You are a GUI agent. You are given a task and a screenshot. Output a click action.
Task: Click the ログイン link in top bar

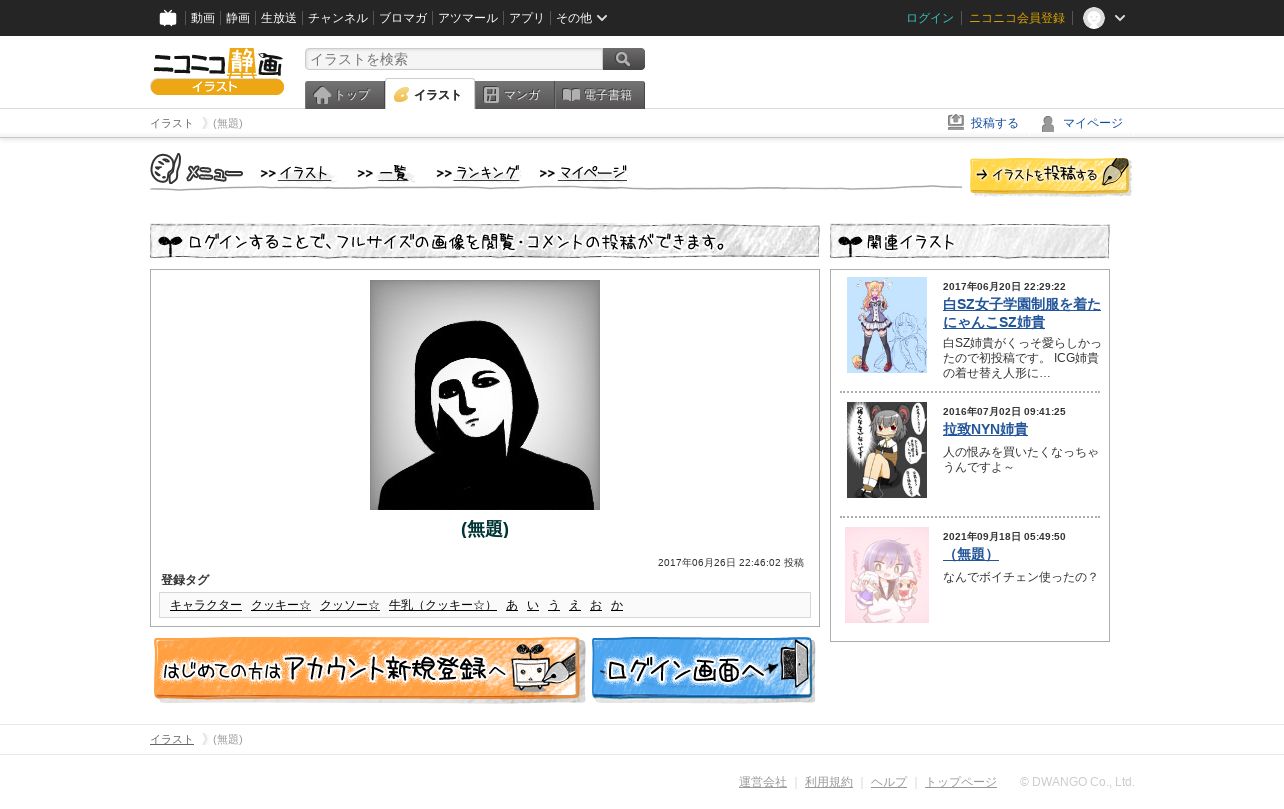(x=930, y=18)
